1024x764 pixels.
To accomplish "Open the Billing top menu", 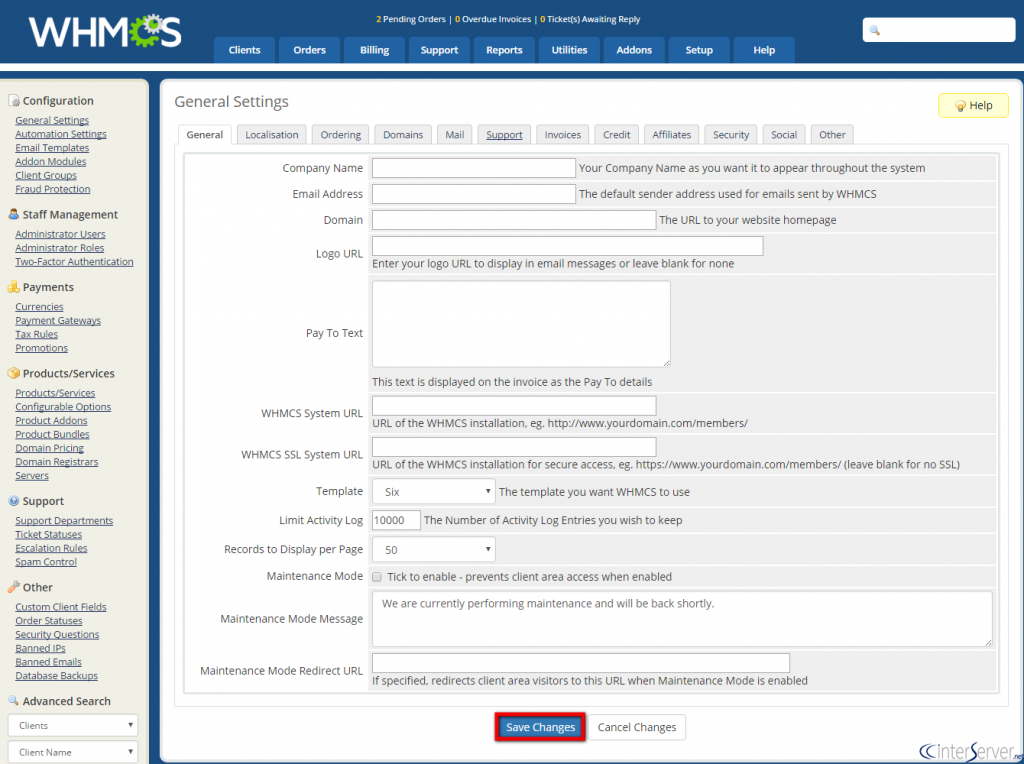I will tap(374, 50).
